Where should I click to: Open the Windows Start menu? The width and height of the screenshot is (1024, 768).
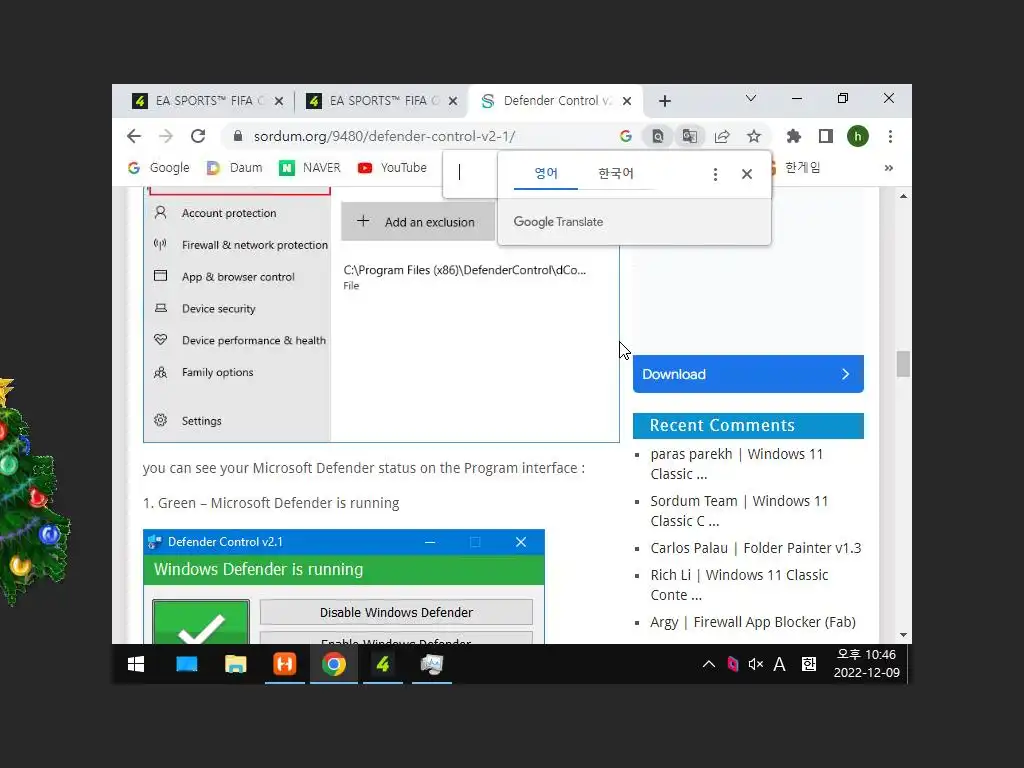click(x=136, y=664)
